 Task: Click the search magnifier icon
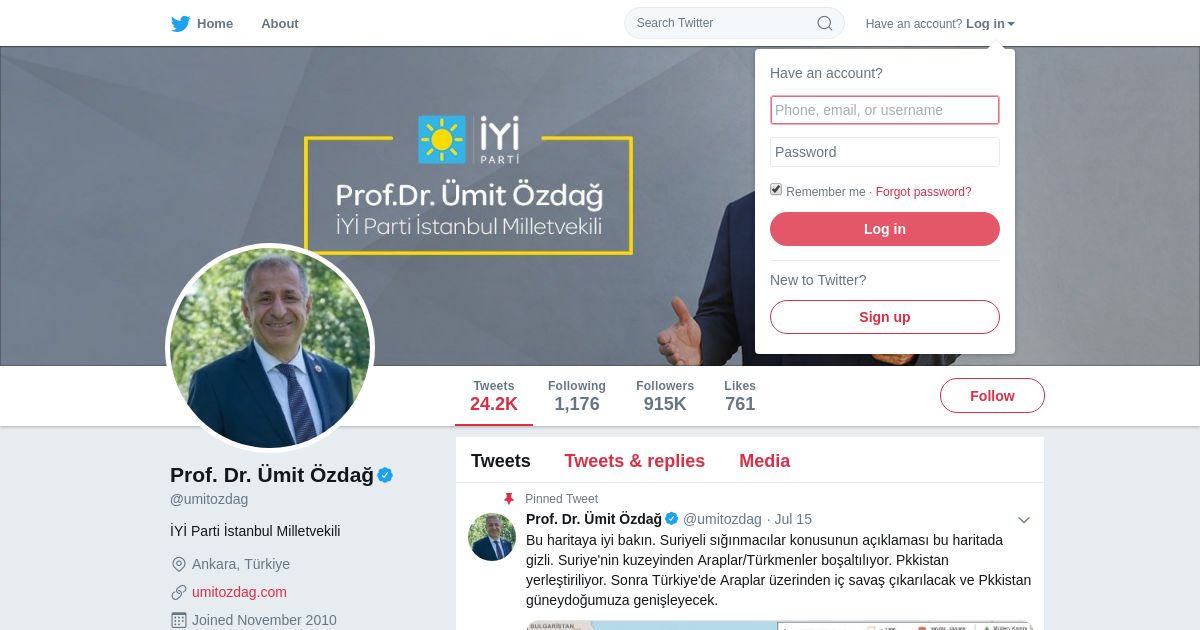click(825, 23)
